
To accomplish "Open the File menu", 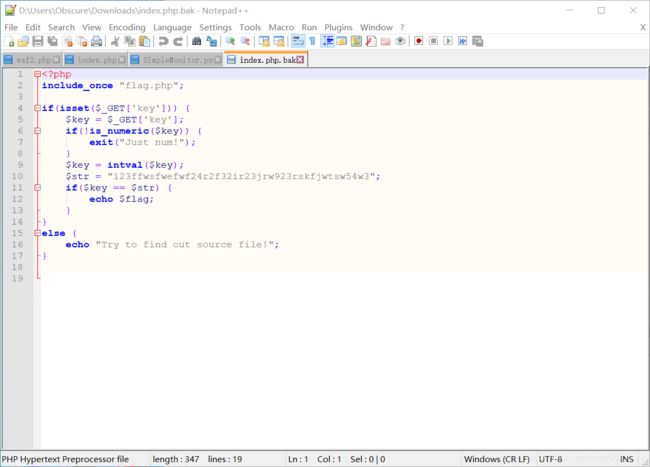I will point(11,27).
